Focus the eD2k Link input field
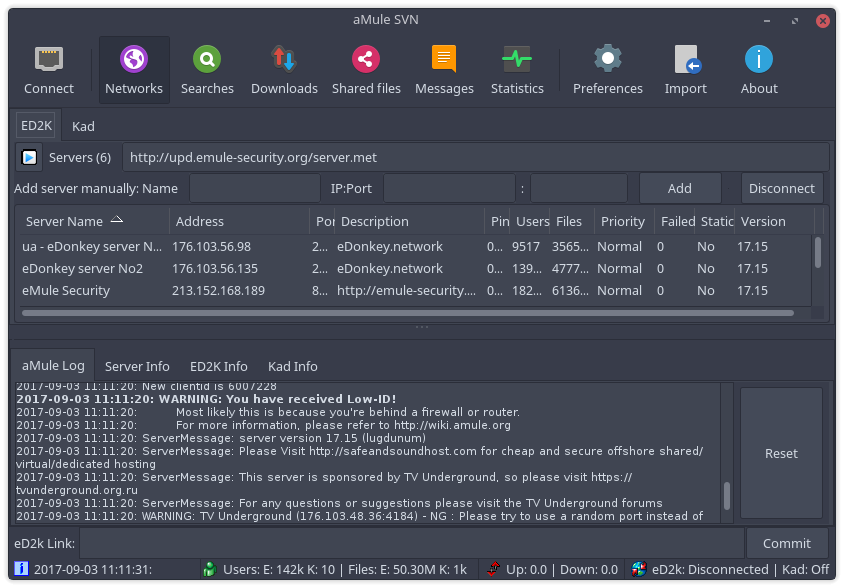 pyautogui.click(x=412, y=543)
